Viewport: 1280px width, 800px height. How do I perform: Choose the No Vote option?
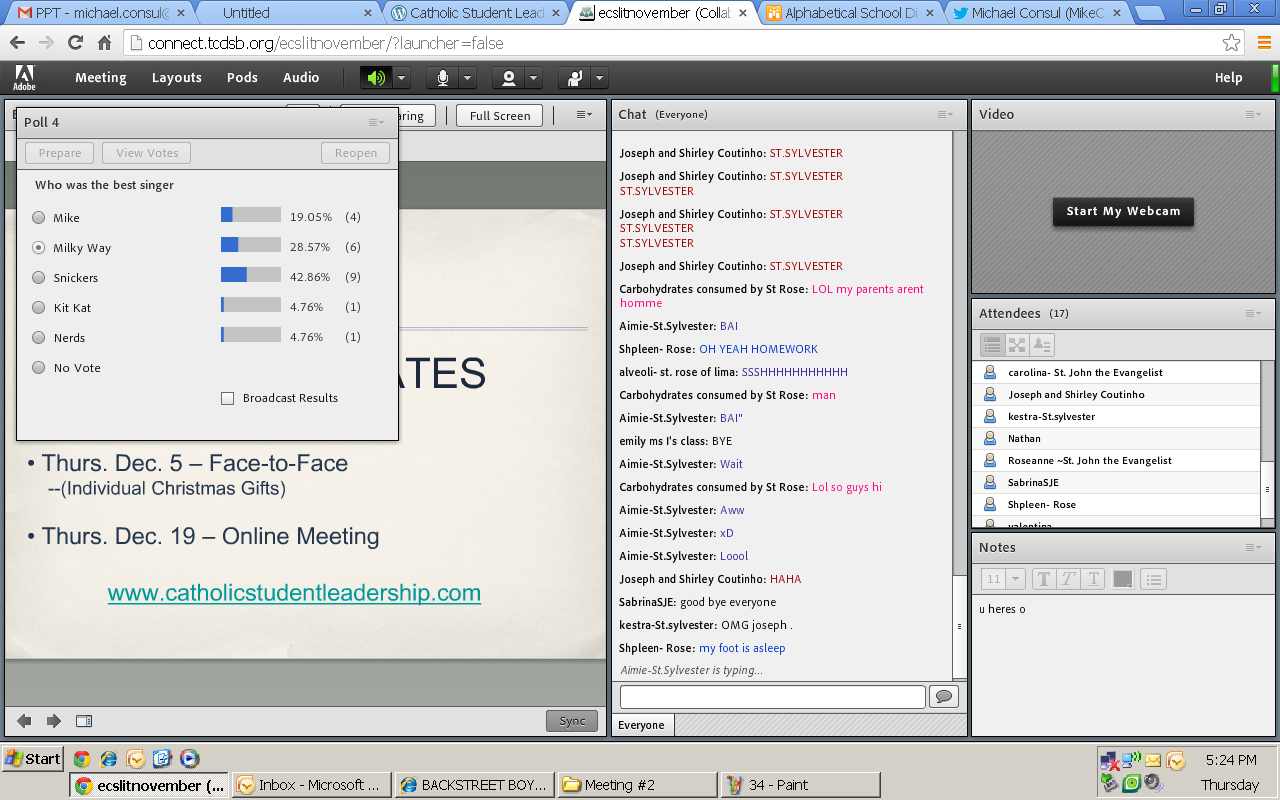coord(39,368)
